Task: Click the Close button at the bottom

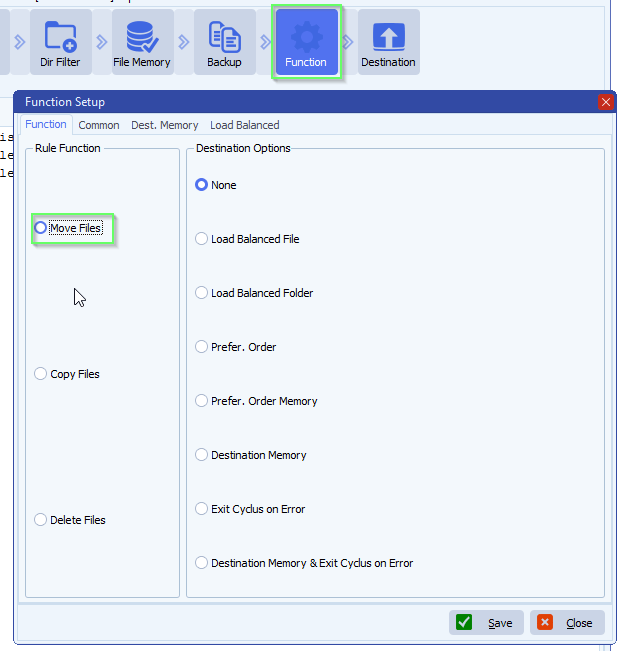Action: [567, 622]
